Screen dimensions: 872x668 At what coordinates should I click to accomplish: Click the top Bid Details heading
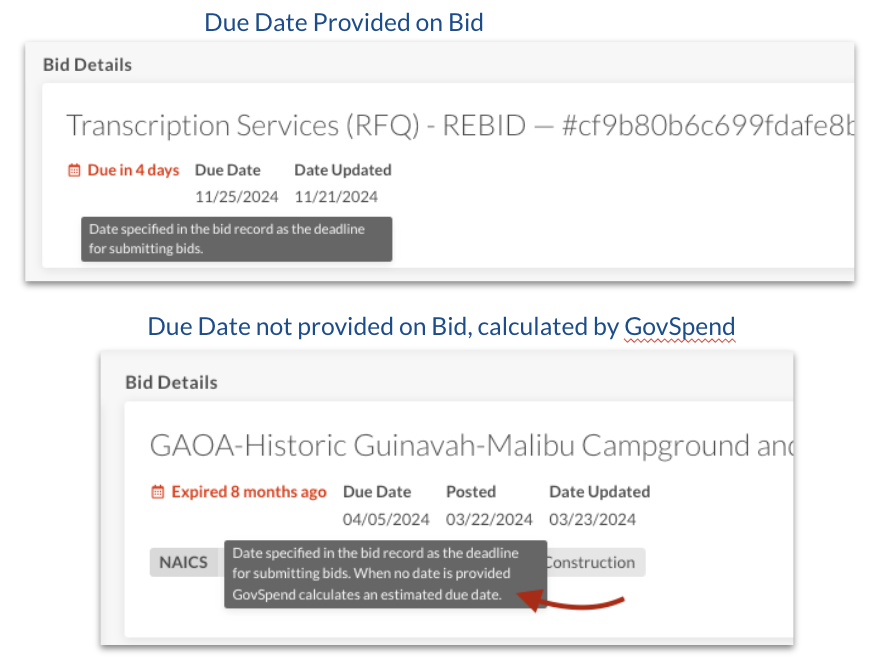[x=87, y=64]
